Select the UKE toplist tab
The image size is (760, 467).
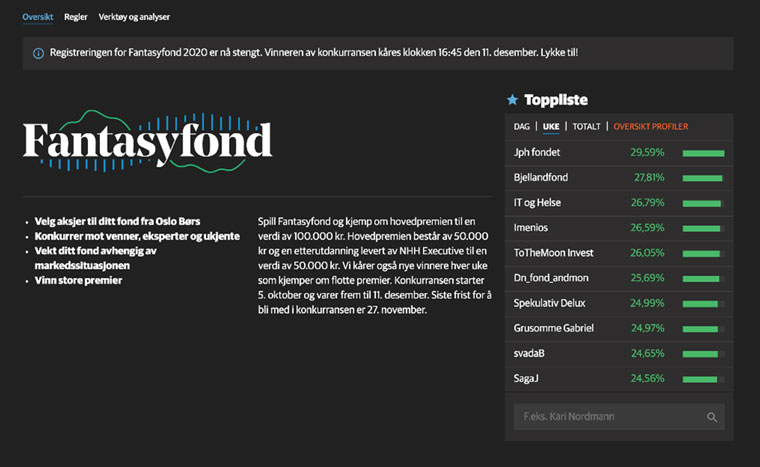point(551,127)
